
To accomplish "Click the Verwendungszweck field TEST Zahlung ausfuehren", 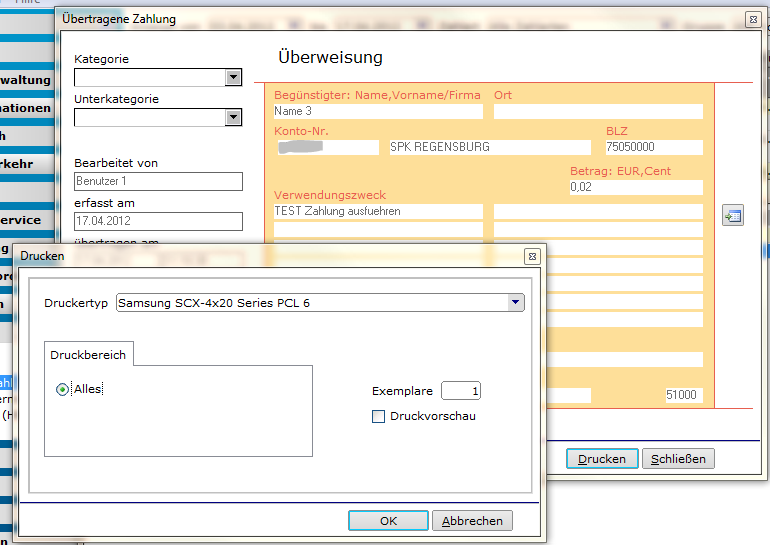I will click(x=378, y=211).
